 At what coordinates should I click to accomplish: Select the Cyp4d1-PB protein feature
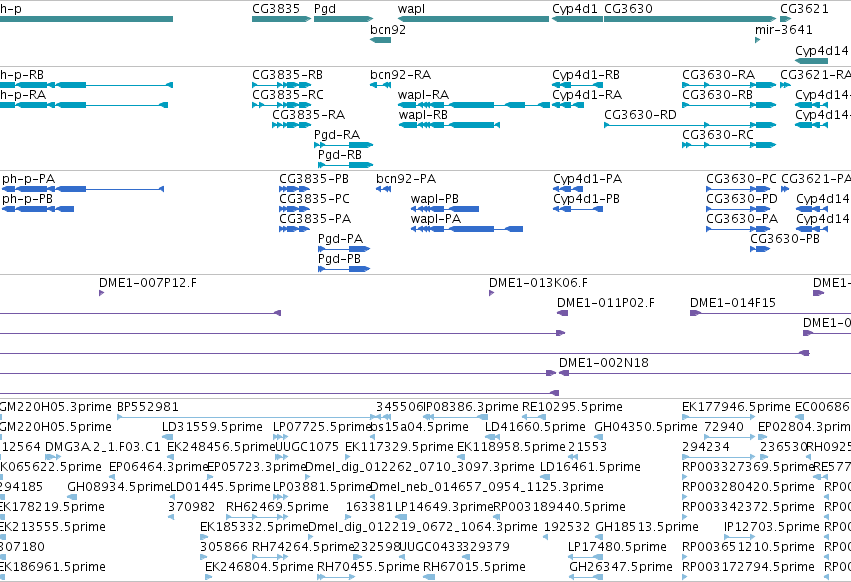[x=578, y=209]
